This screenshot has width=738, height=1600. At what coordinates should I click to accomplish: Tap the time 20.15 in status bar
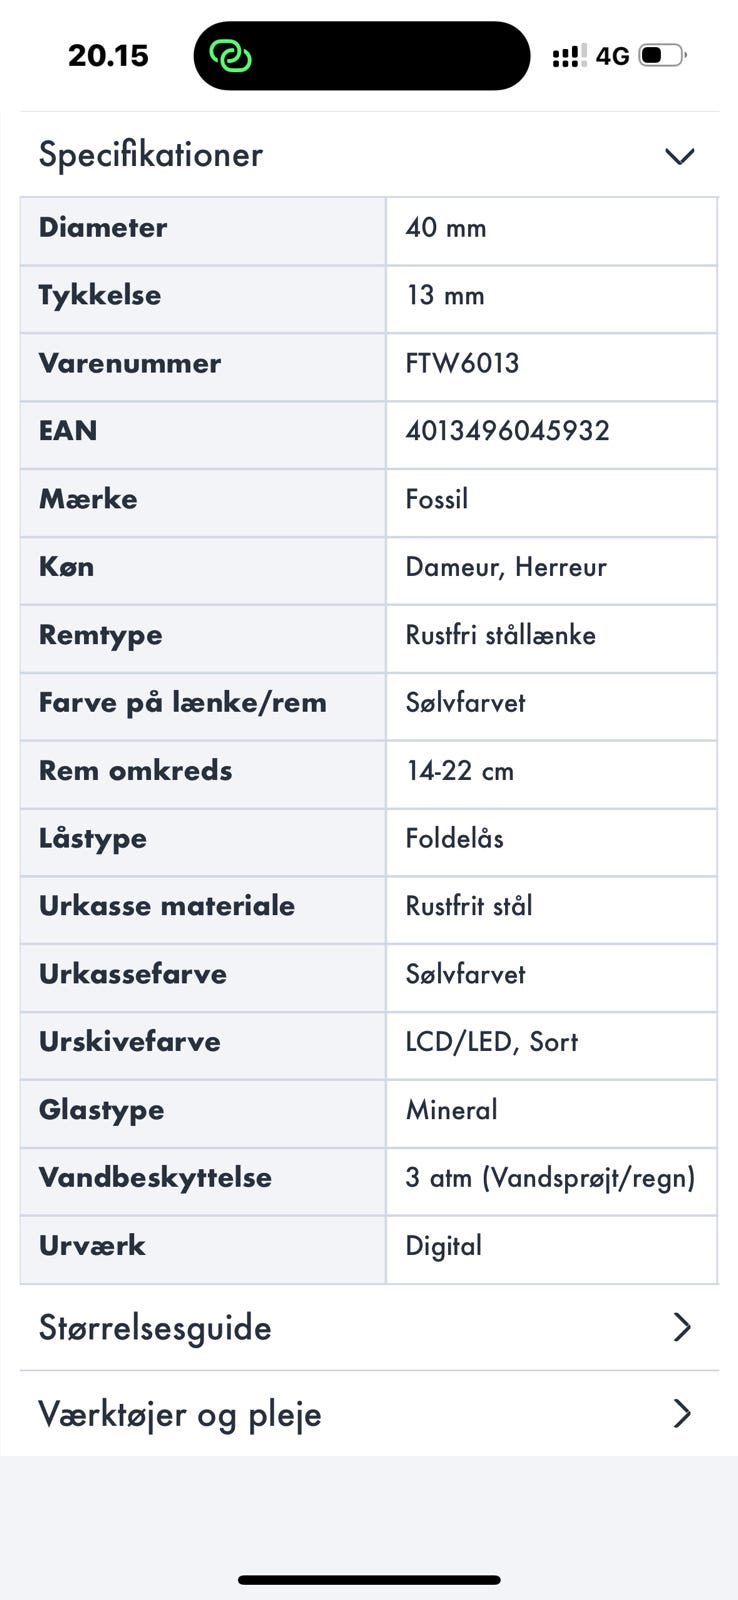(x=108, y=55)
